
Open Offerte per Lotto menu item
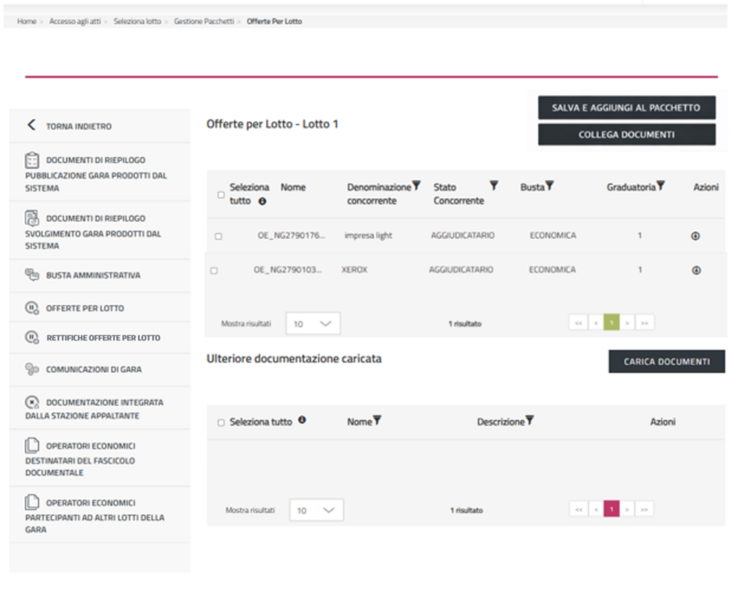coord(100,308)
